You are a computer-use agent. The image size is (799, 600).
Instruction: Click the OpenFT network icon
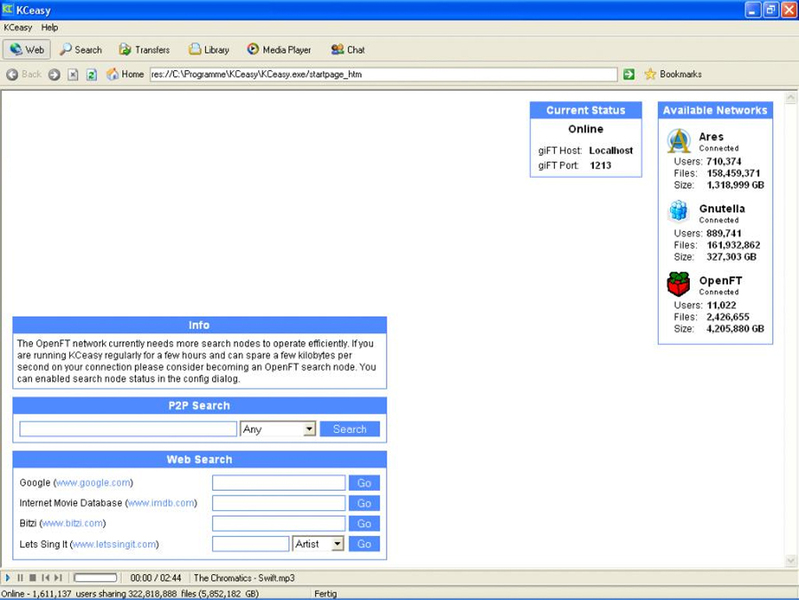tap(678, 284)
